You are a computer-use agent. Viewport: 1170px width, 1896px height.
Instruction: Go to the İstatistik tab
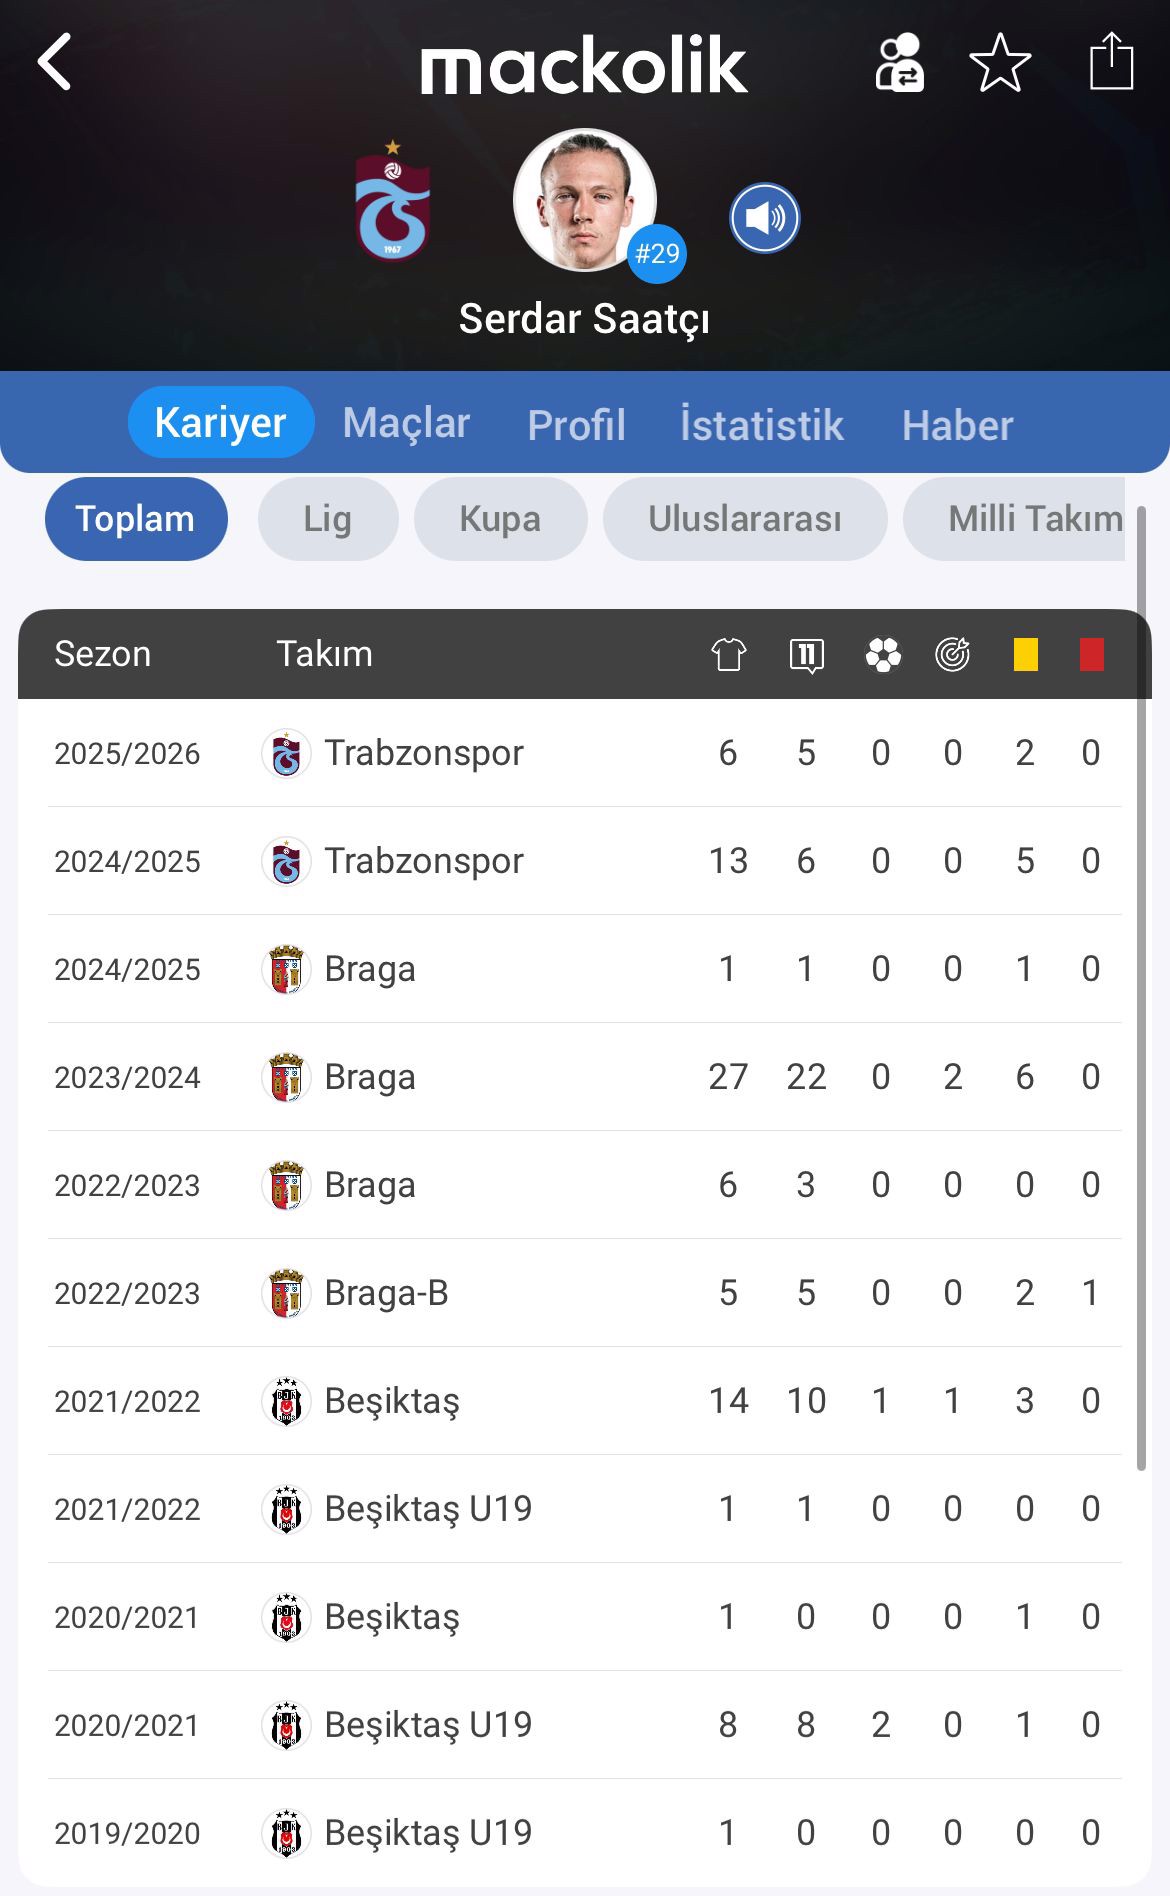pyautogui.click(x=762, y=425)
